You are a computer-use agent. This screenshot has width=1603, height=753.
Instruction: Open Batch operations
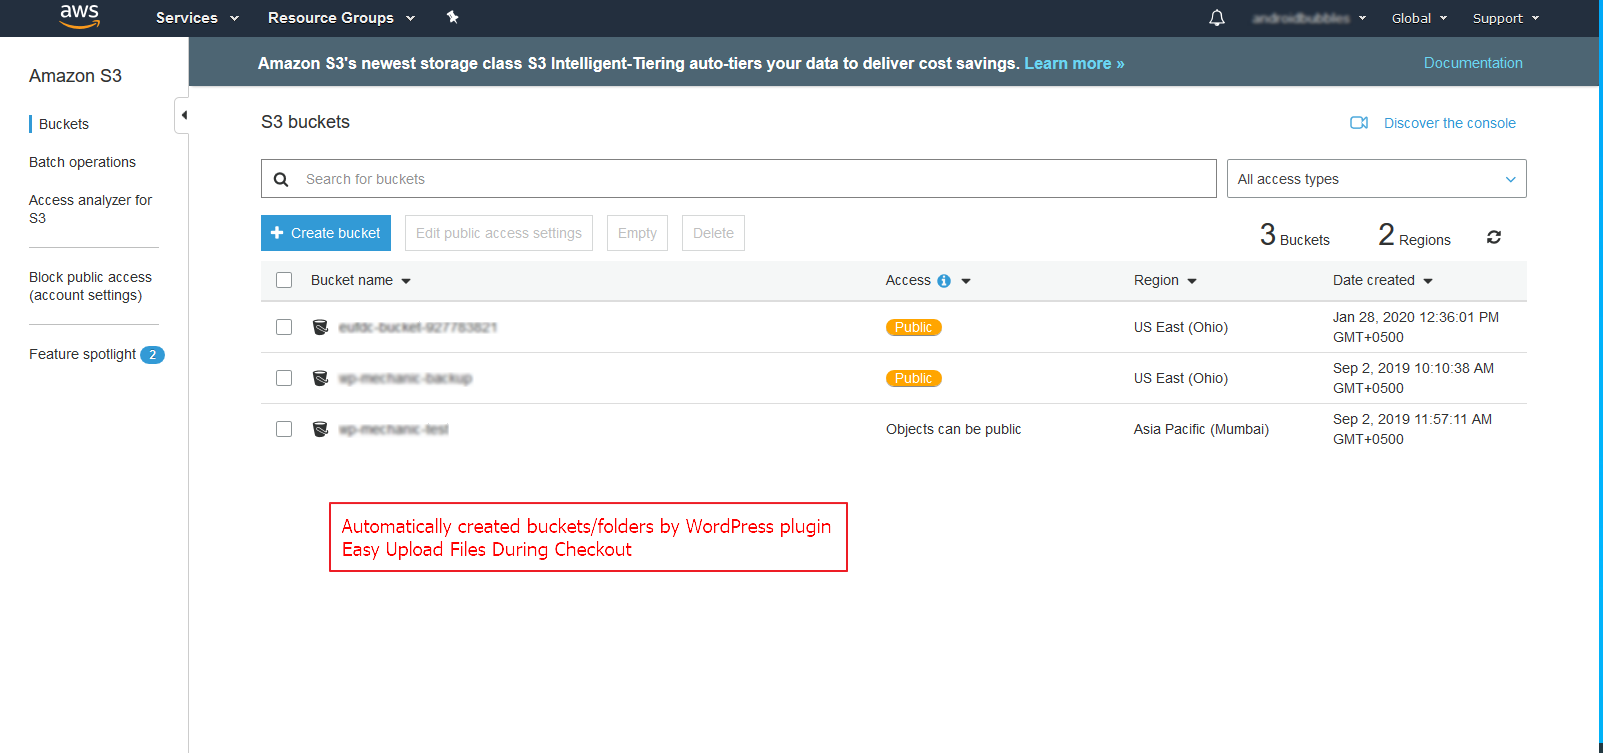[x=82, y=162]
